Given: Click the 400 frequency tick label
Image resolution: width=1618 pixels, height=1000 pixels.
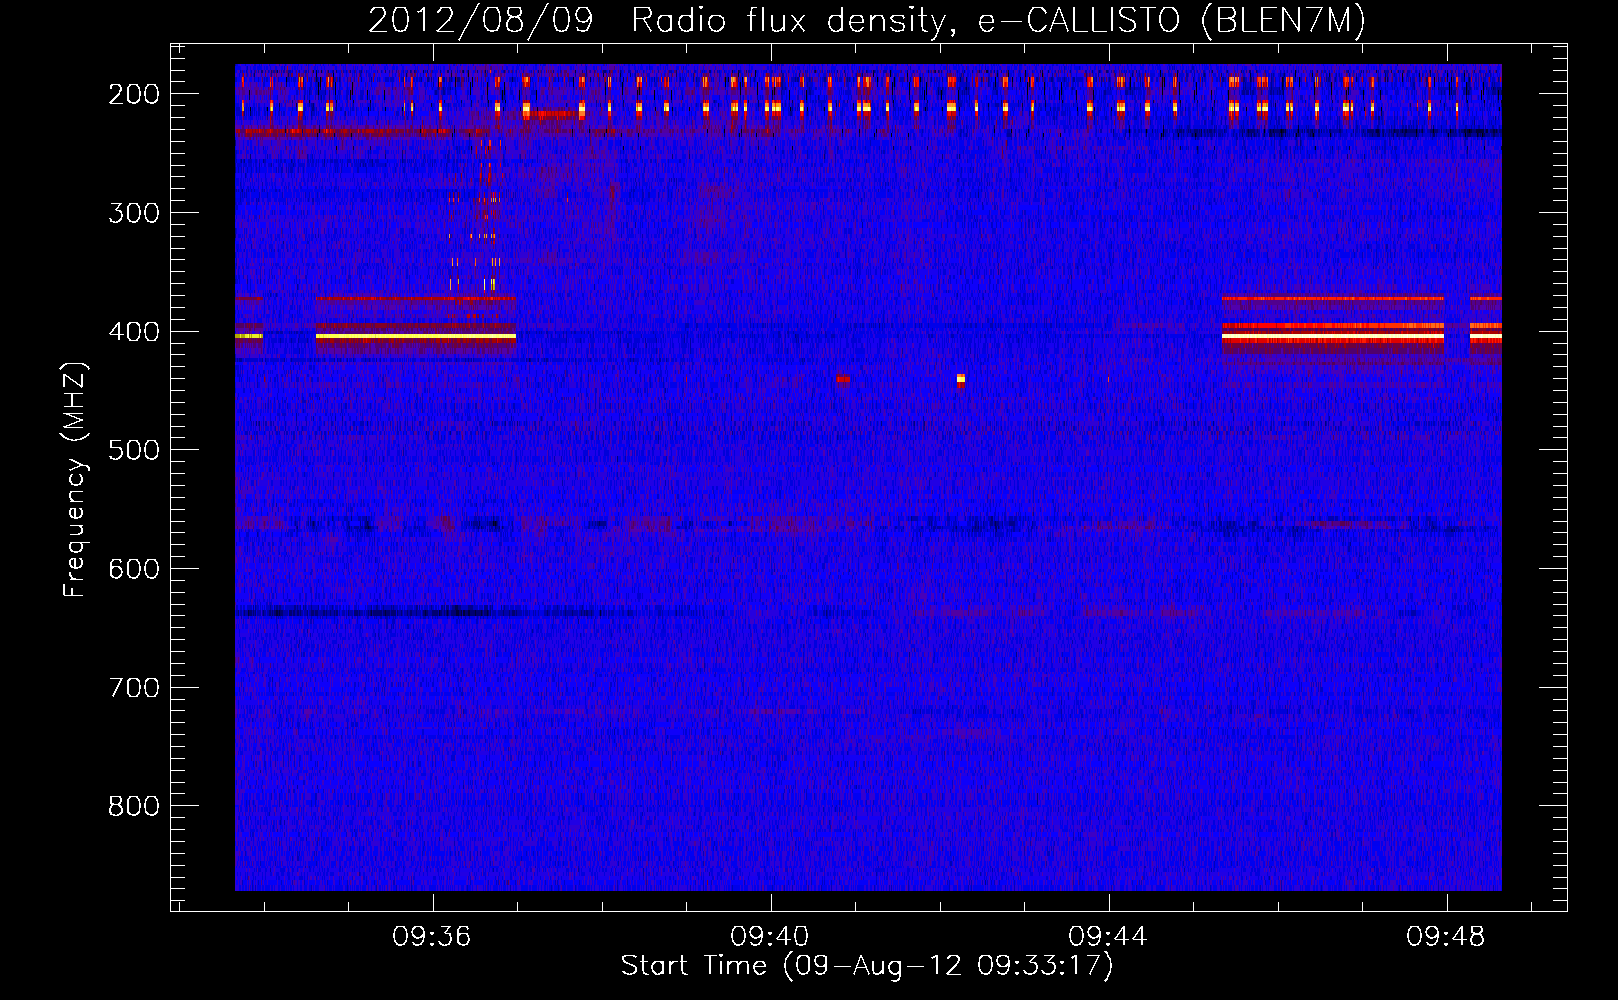Looking at the screenshot, I should pyautogui.click(x=134, y=332).
